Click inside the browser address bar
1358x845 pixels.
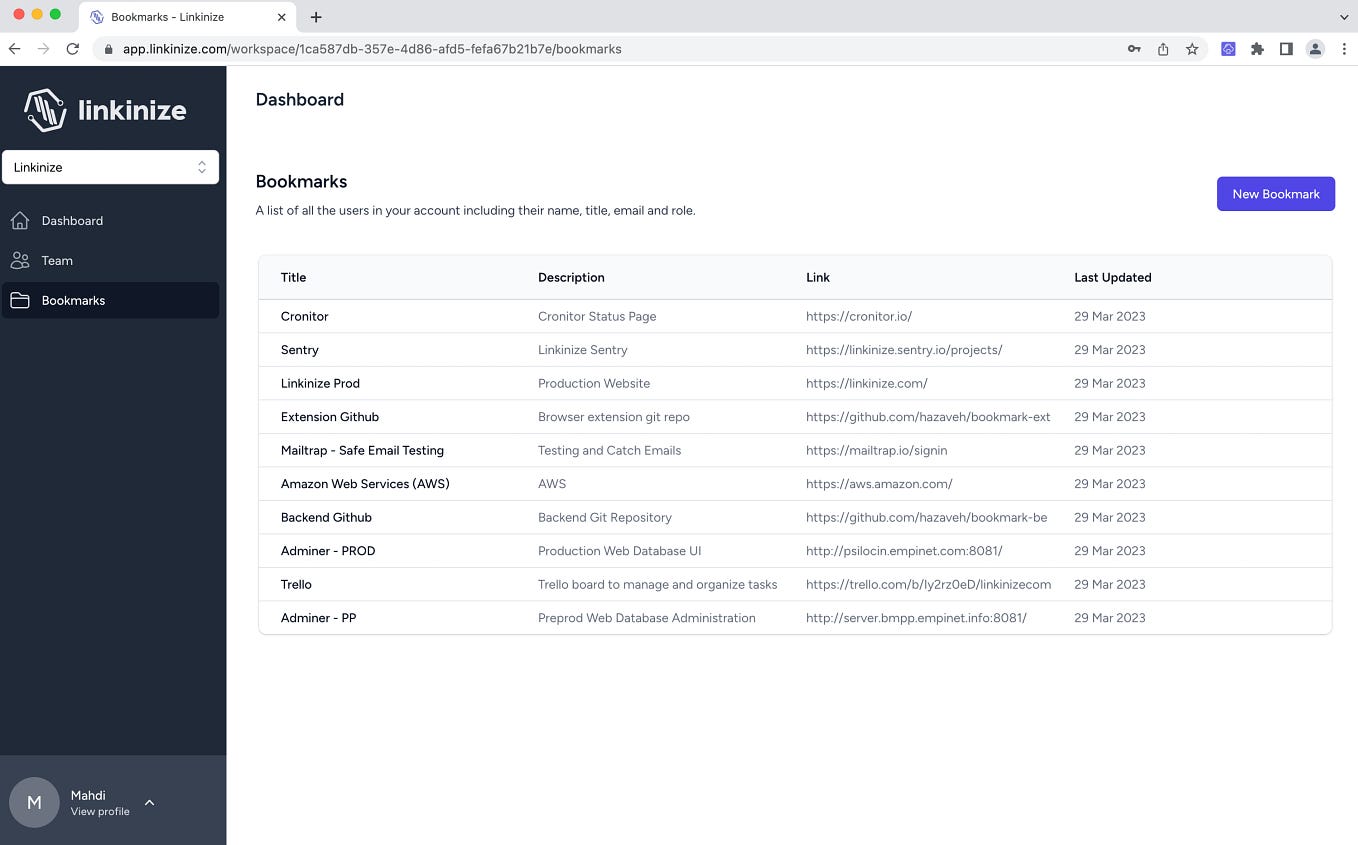click(600, 48)
